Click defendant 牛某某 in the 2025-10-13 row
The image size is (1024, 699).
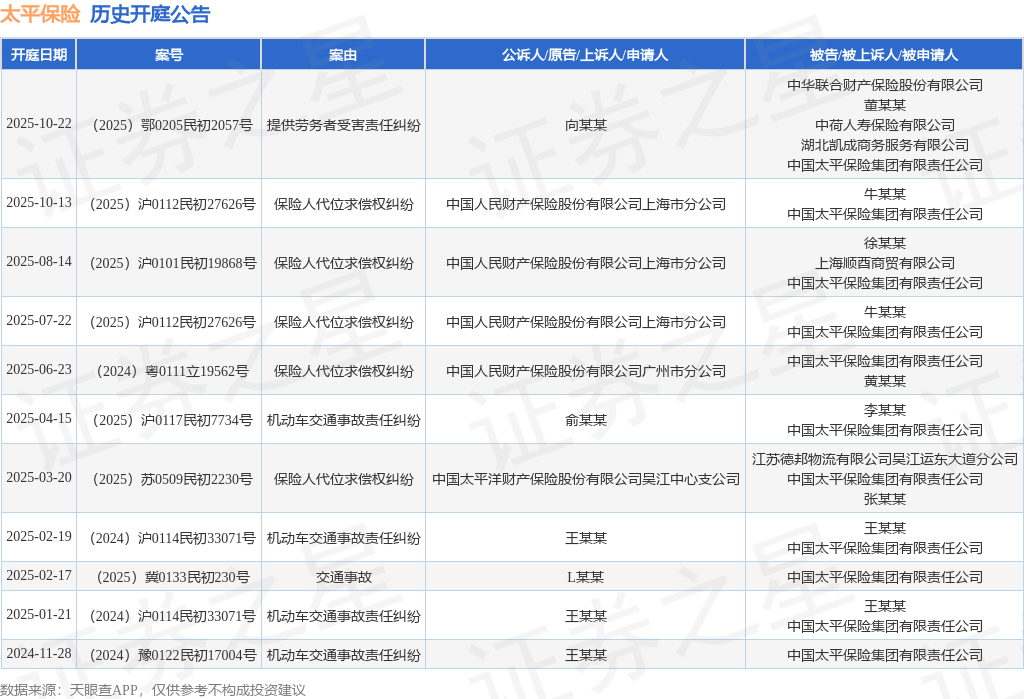[x=884, y=194]
